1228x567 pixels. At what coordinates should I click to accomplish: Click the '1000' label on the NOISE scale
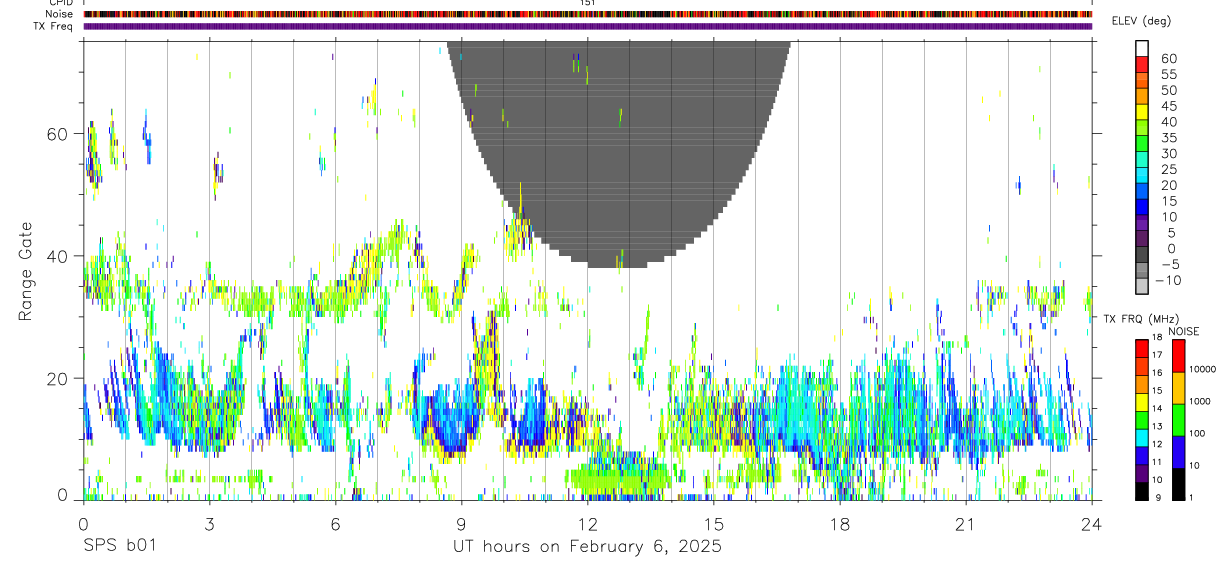point(1200,401)
